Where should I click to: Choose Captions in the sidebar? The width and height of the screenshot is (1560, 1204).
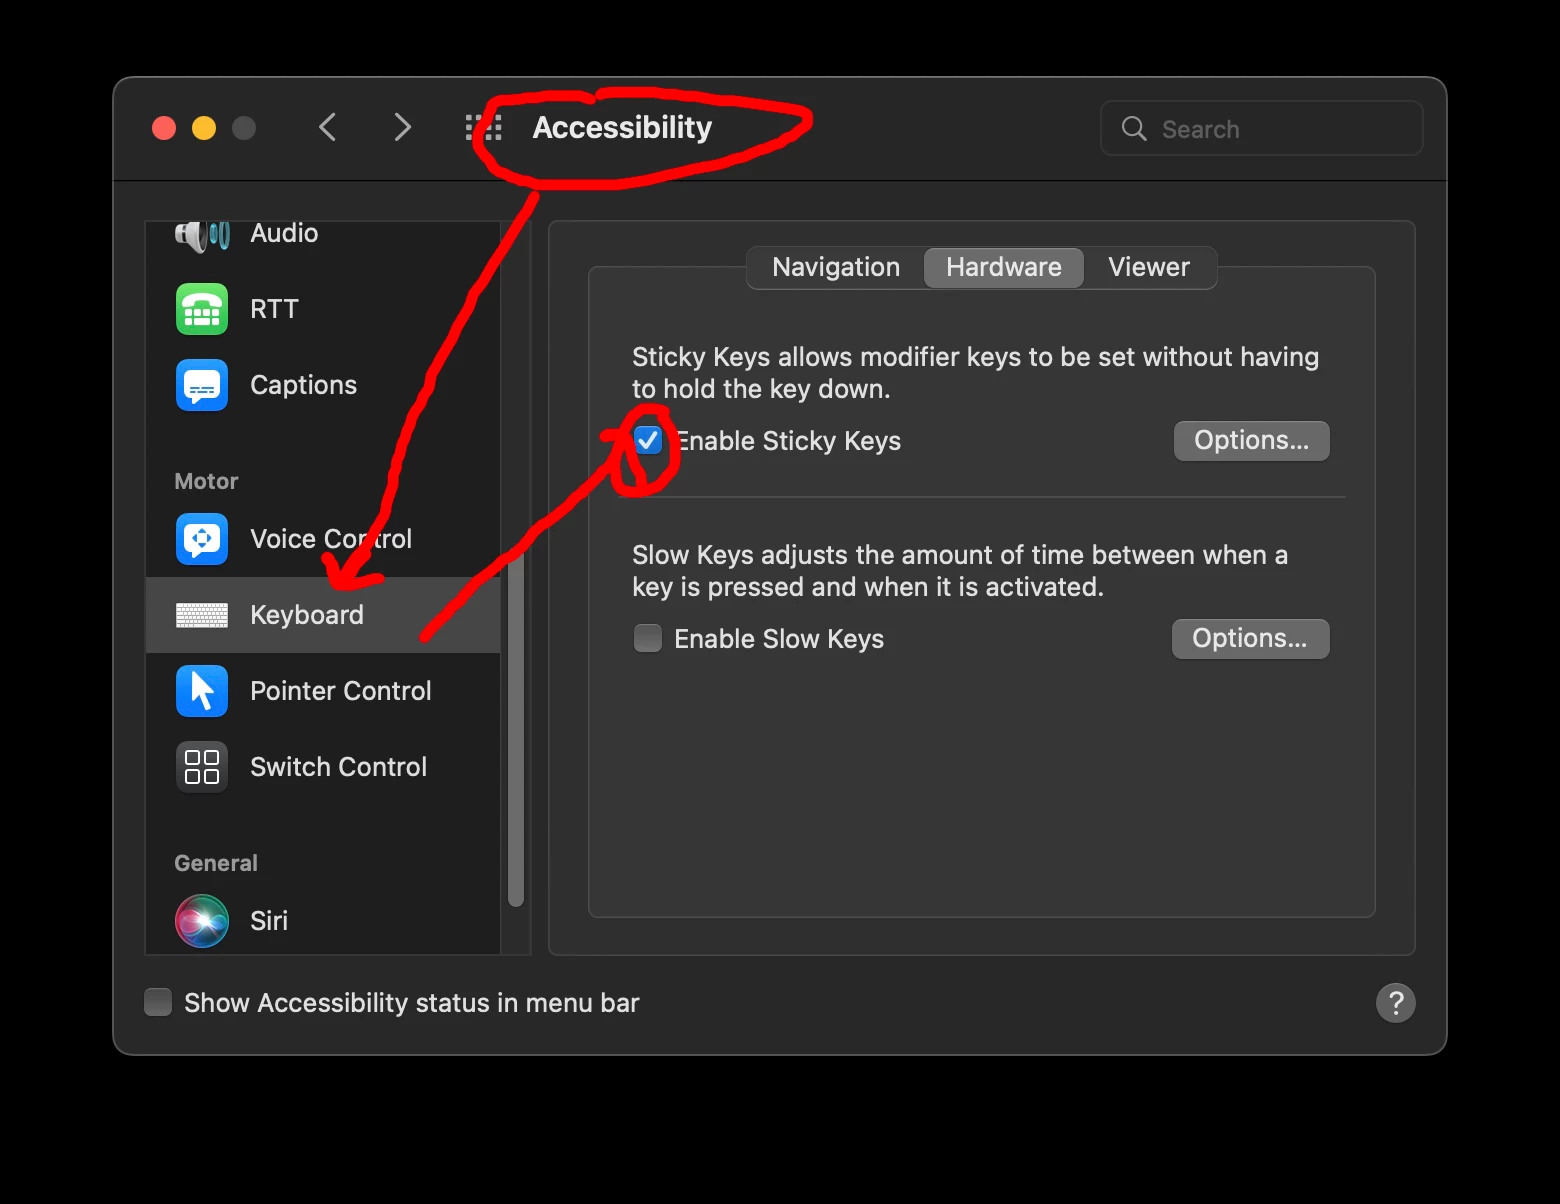click(323, 385)
